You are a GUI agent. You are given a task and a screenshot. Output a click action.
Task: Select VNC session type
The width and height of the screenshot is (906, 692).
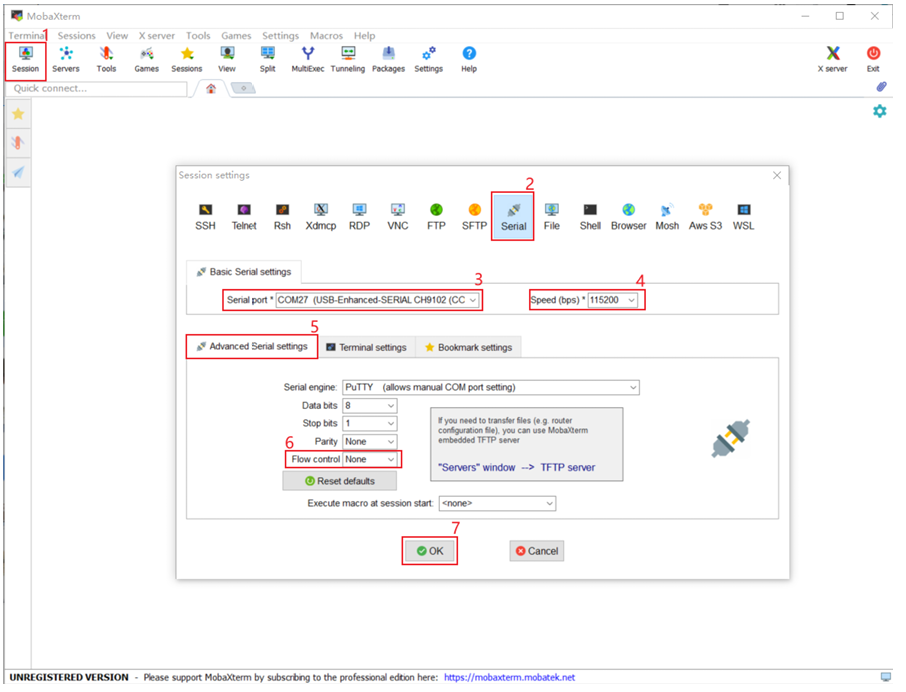pos(398,217)
